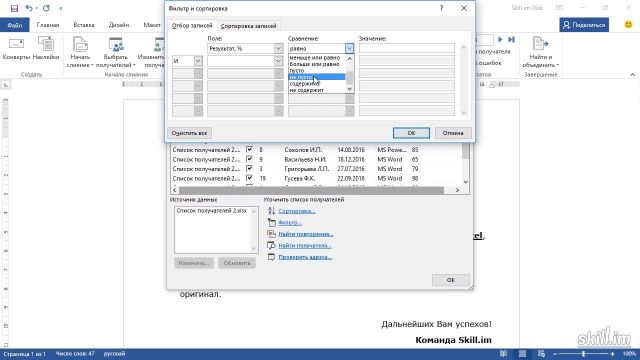Choose 'не пусто' in comparison list

tap(317, 77)
